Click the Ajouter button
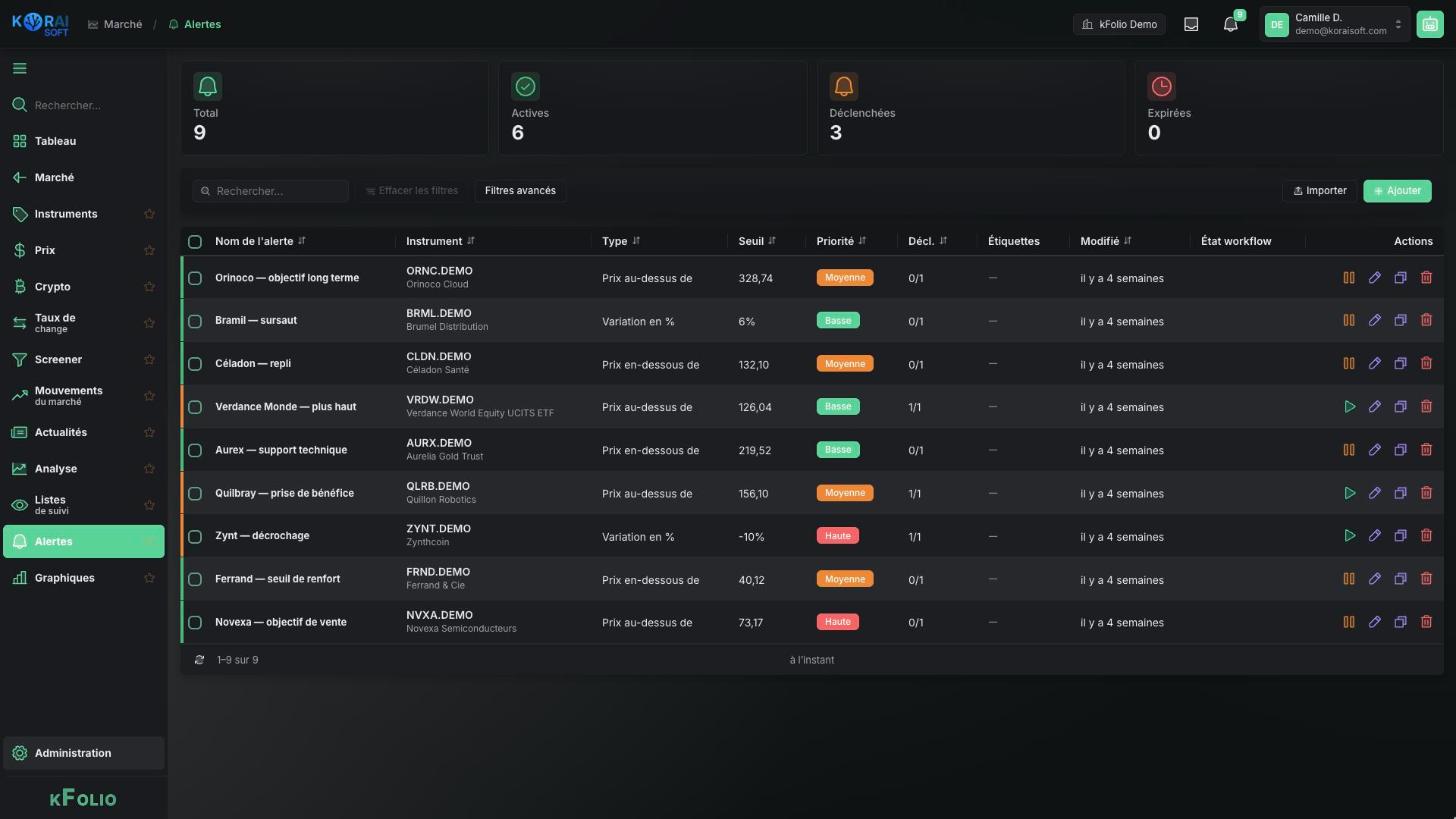Image resolution: width=1456 pixels, height=819 pixels. (x=1397, y=191)
